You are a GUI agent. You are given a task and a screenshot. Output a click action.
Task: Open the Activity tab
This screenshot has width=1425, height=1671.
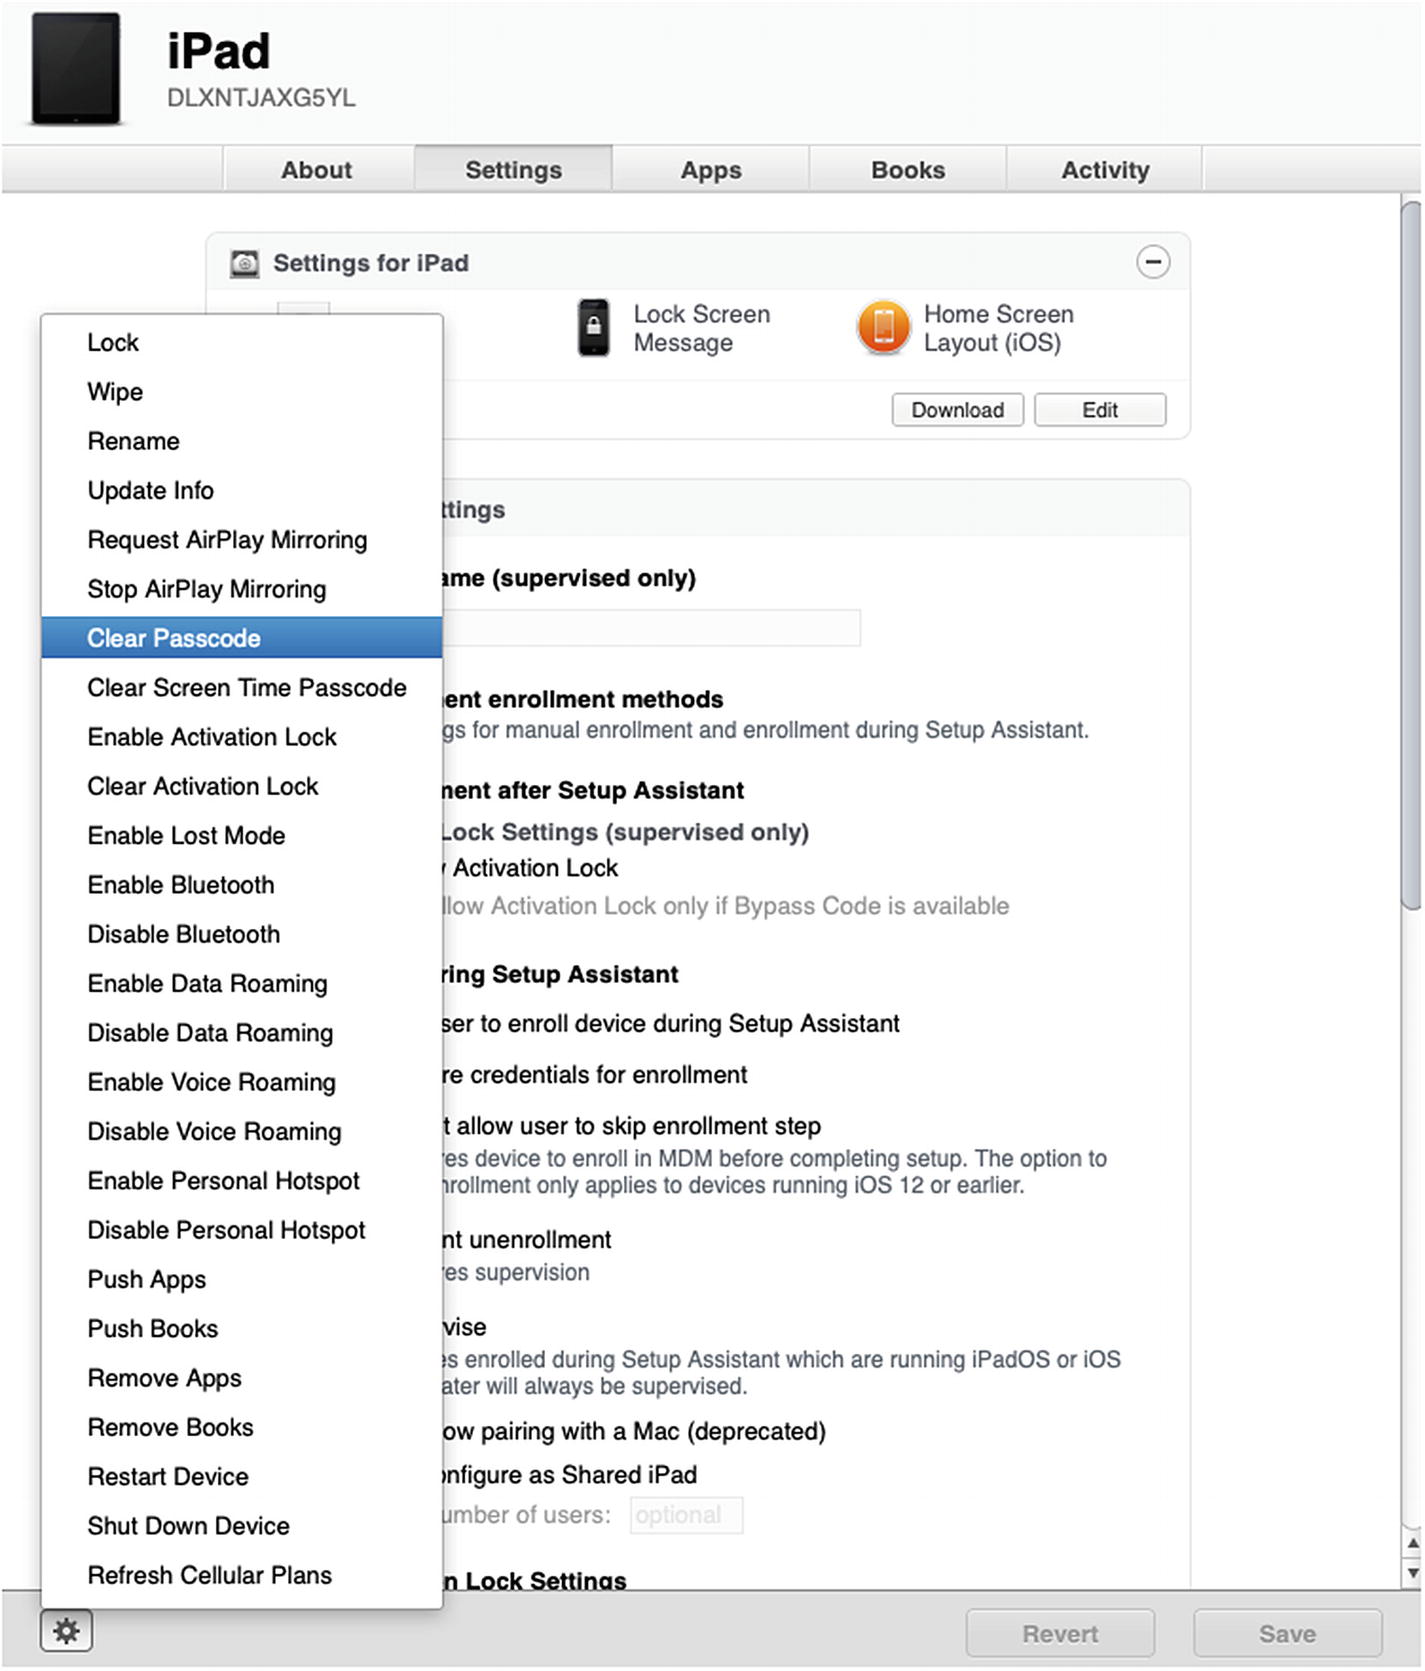[x=1105, y=169]
